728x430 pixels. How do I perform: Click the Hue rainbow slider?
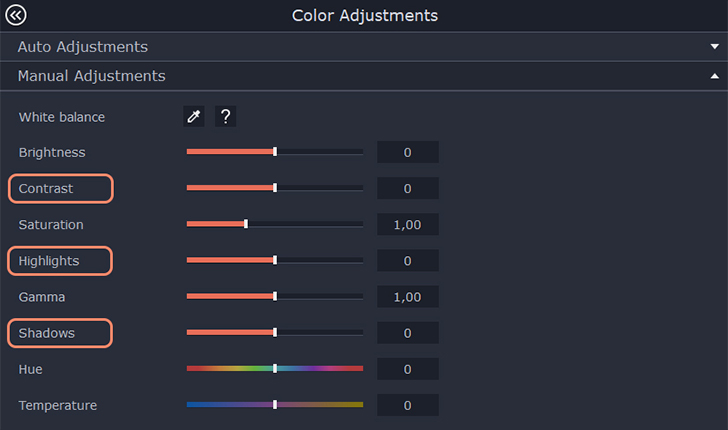275,368
